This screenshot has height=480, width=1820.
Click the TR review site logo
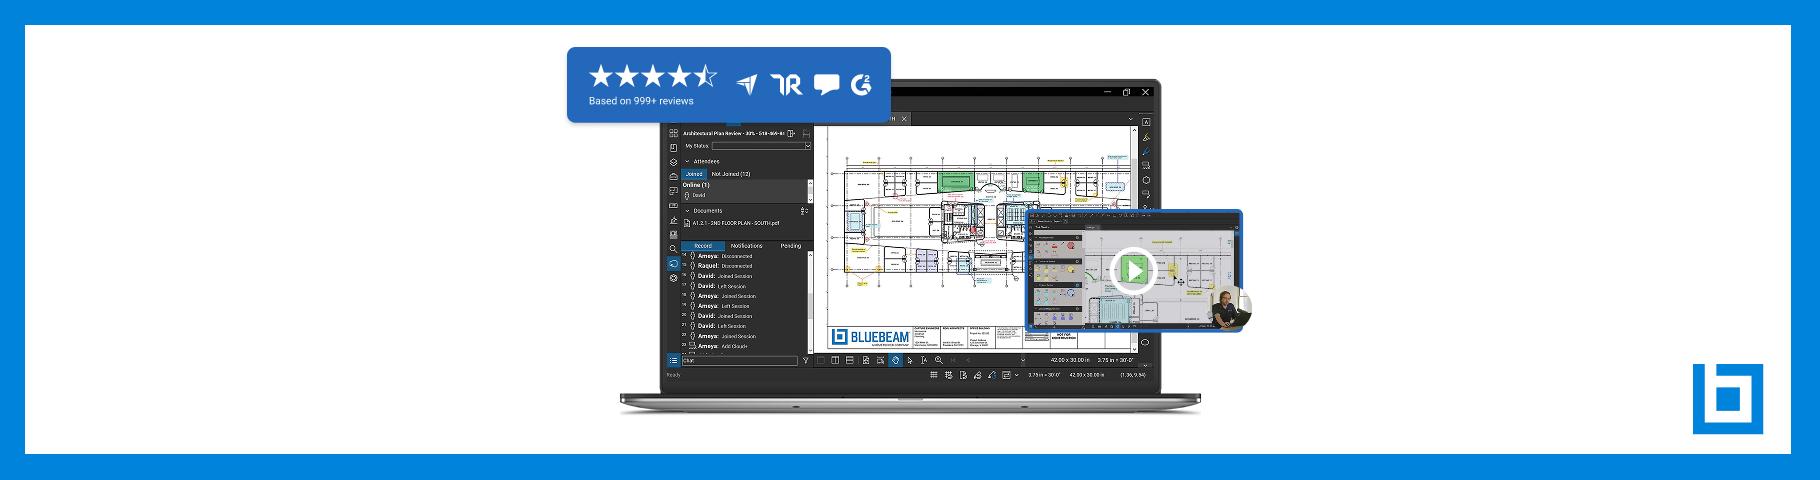(x=787, y=85)
